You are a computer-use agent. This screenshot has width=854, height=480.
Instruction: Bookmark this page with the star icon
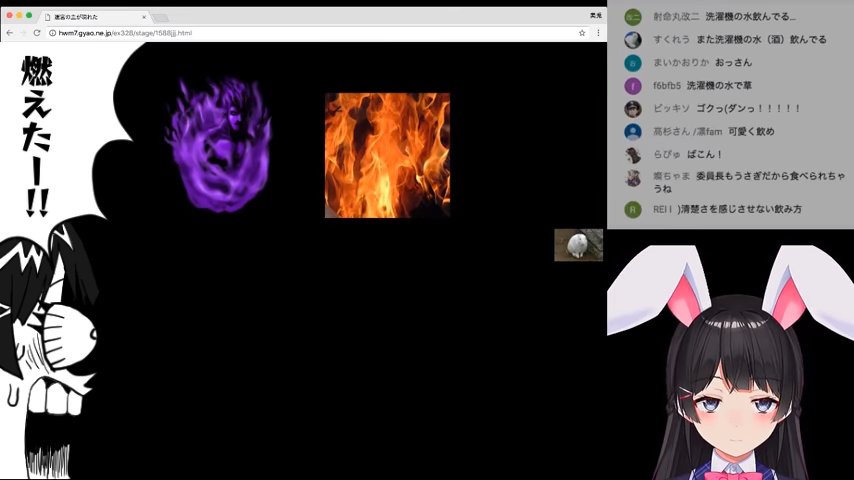pyautogui.click(x=582, y=33)
